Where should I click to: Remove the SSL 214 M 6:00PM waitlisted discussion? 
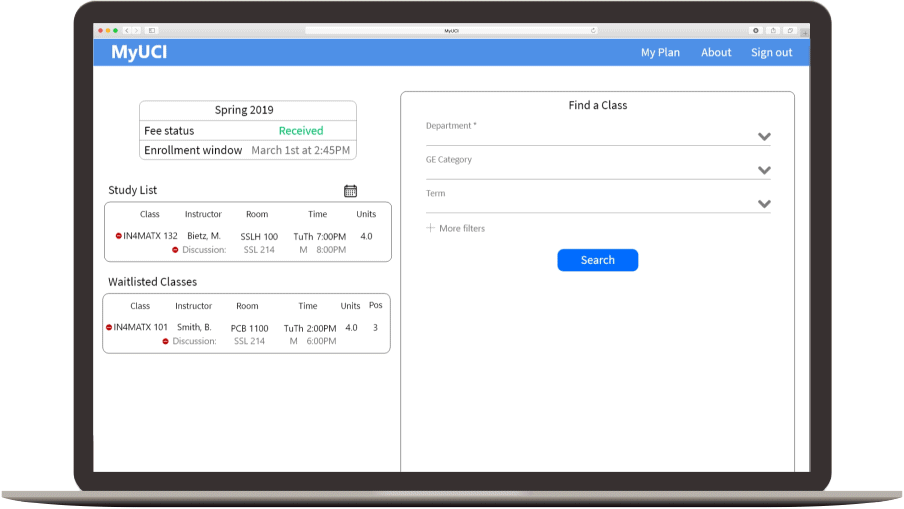(165, 341)
